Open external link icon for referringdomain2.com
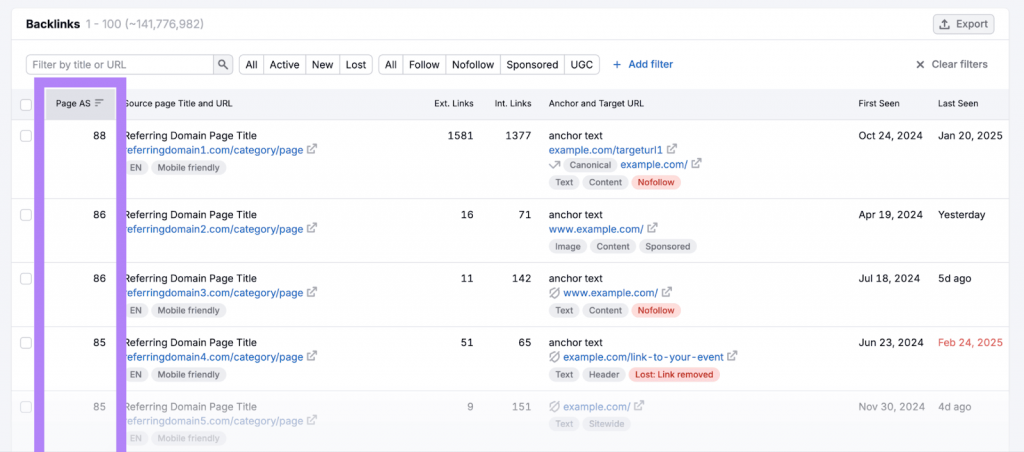Image resolution: width=1024 pixels, height=452 pixels. click(x=312, y=229)
